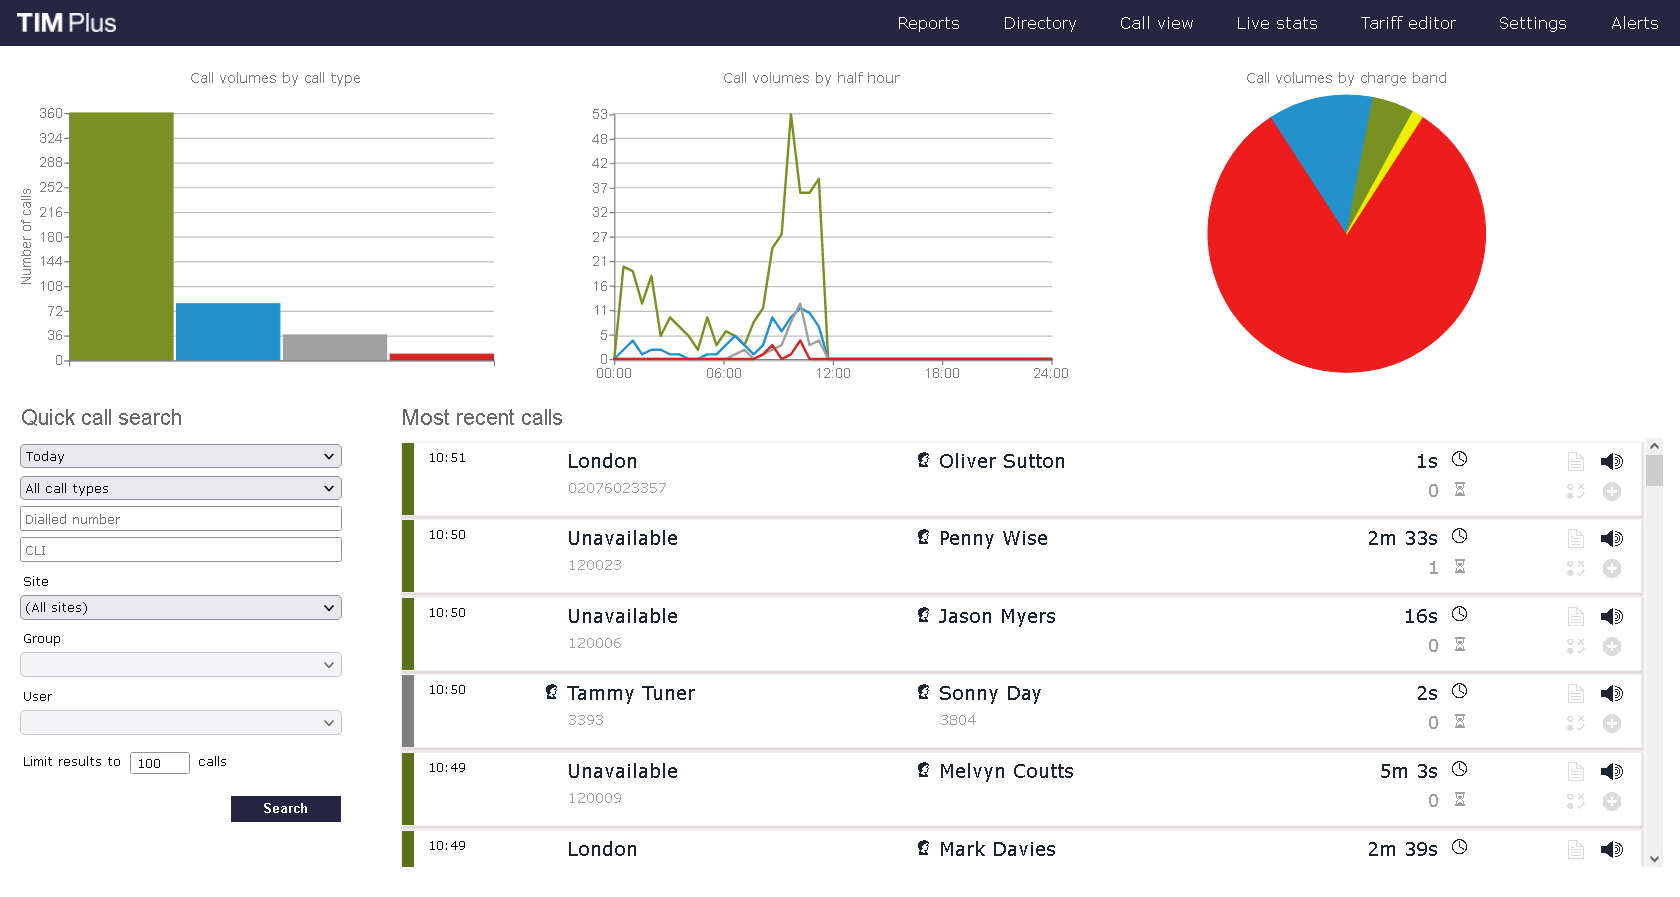Click the duration clock icon beside 2m 33s
Screen dimensions: 1680x897
[1460, 536]
